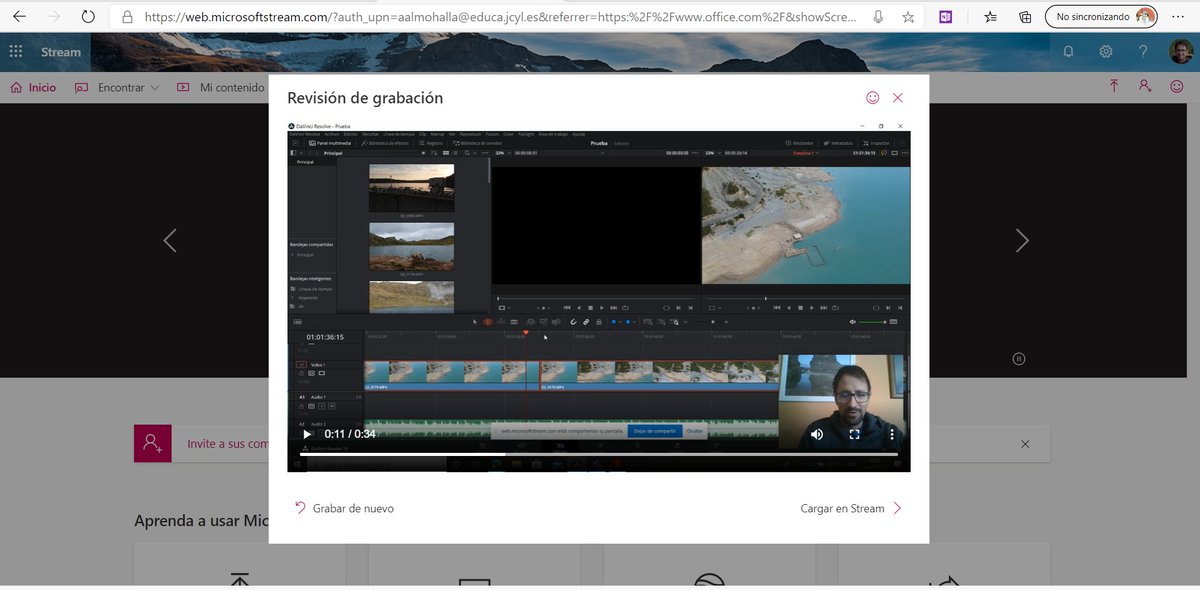Pause the background carousel
The height and width of the screenshot is (590, 1200).
click(1018, 358)
